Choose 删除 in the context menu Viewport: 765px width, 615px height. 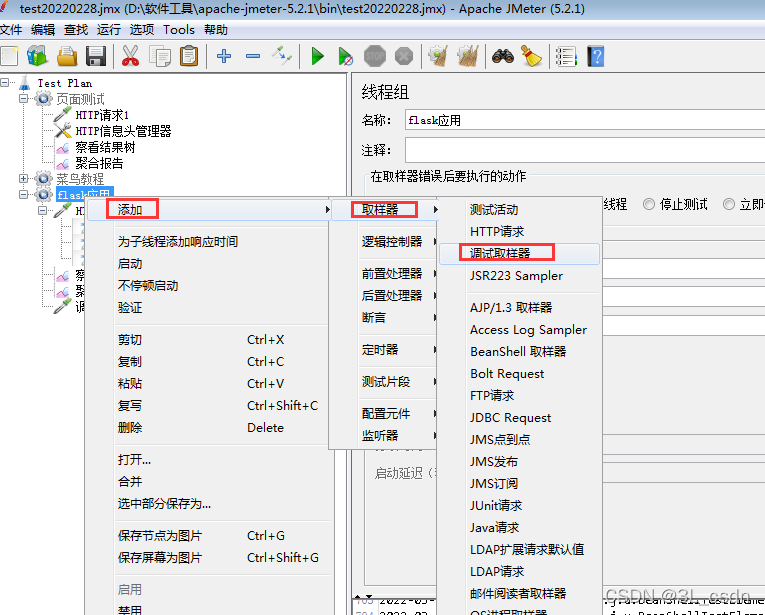[x=209, y=428]
